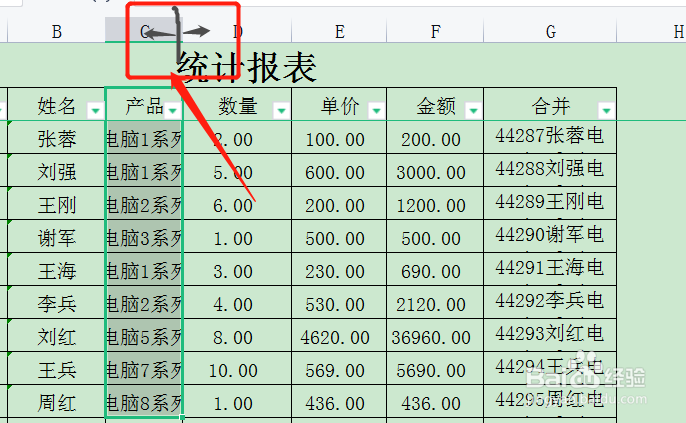Click merged cell 44289王刚电

pyautogui.click(x=550, y=203)
